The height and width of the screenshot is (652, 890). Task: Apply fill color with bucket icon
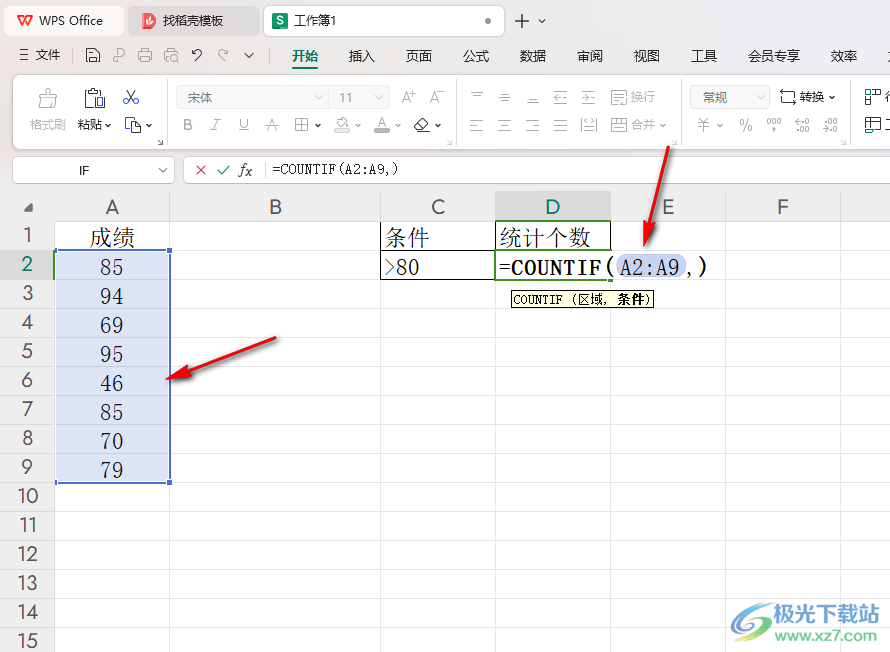coord(342,124)
